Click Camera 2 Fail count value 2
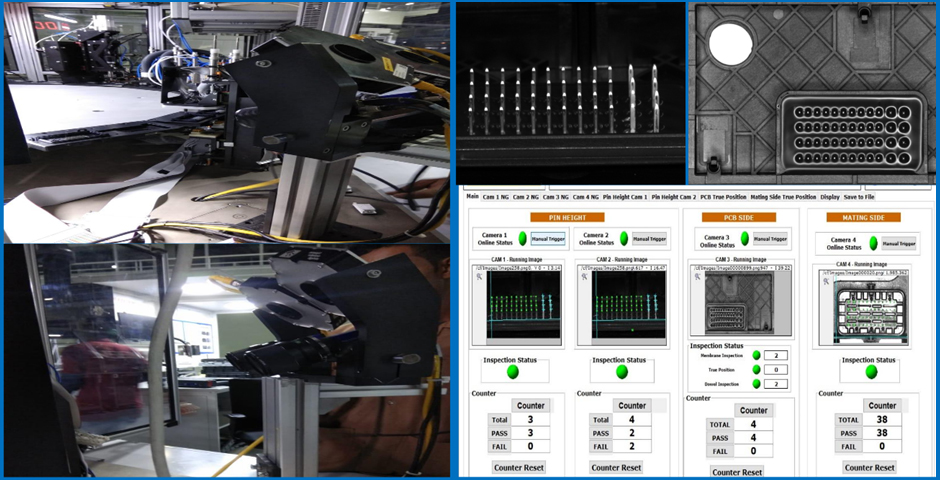 632,446
